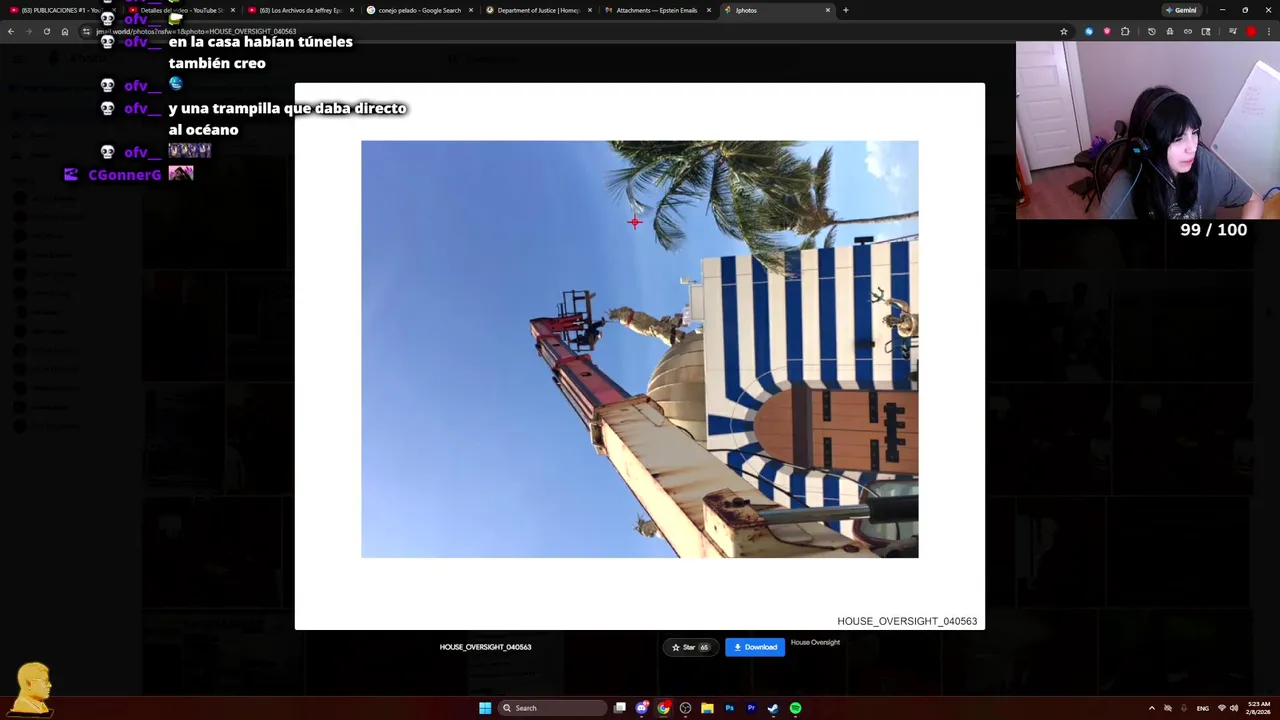Open a new browser tab
Screen dimensions: 1280x720
(846, 10)
